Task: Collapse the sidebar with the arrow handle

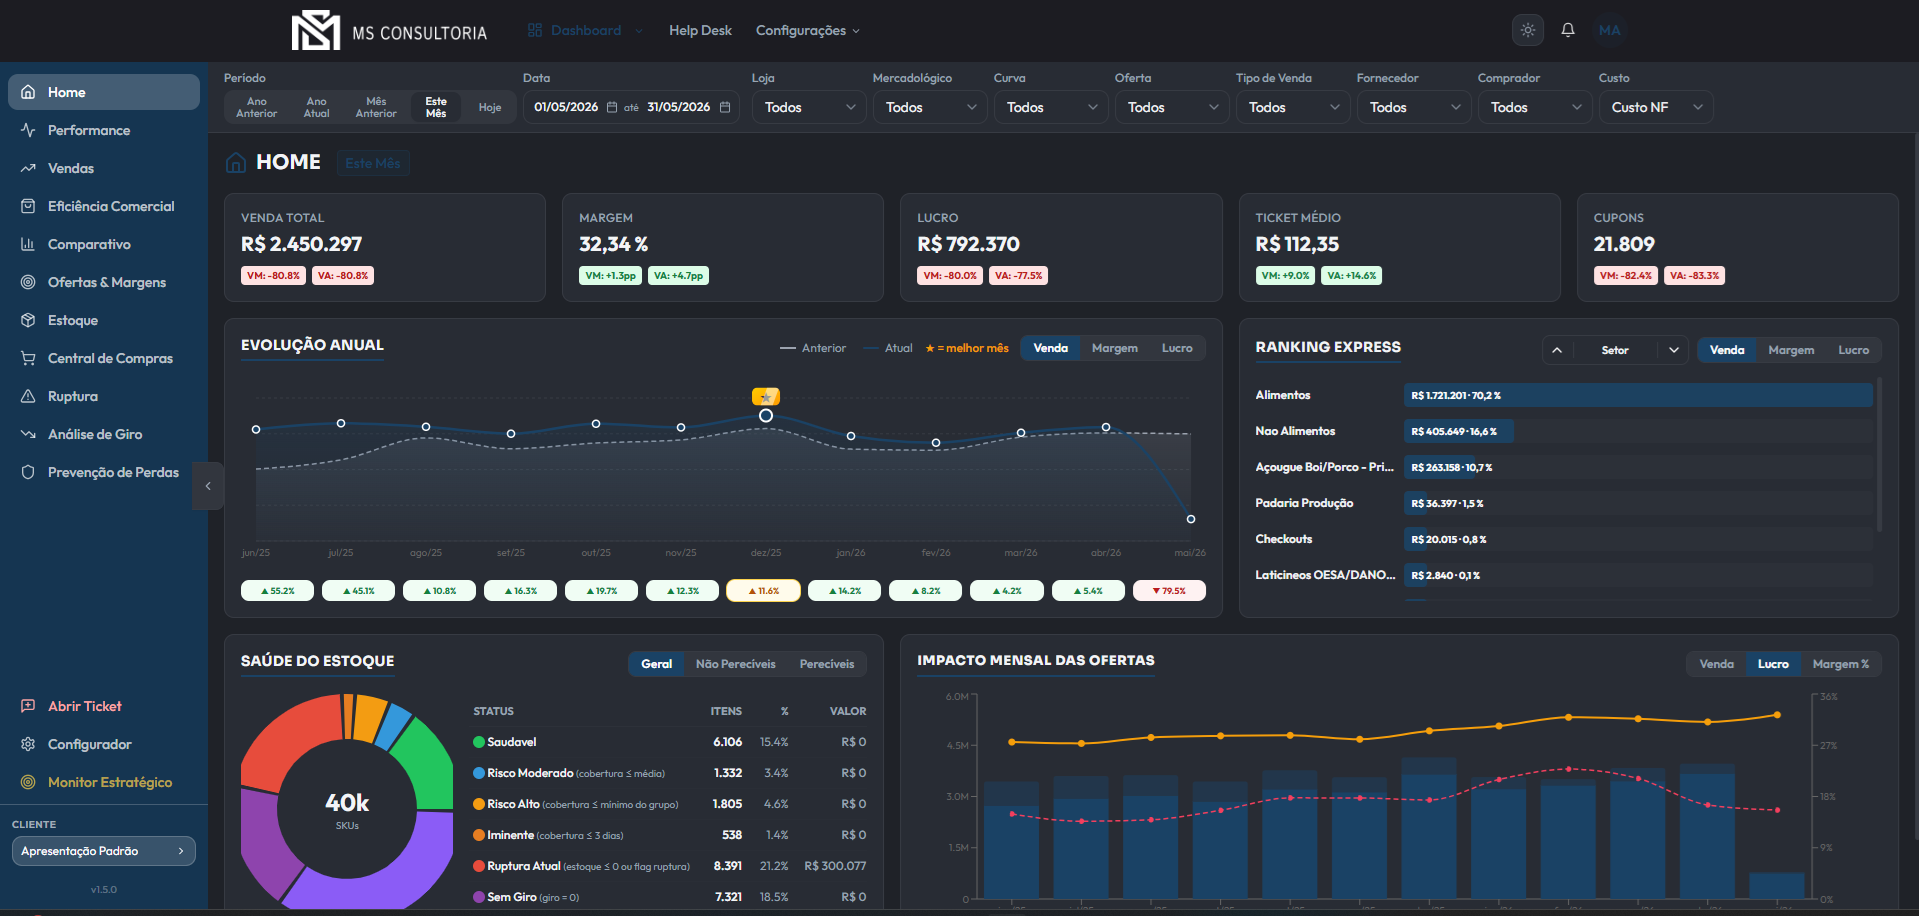Action: pos(208,486)
